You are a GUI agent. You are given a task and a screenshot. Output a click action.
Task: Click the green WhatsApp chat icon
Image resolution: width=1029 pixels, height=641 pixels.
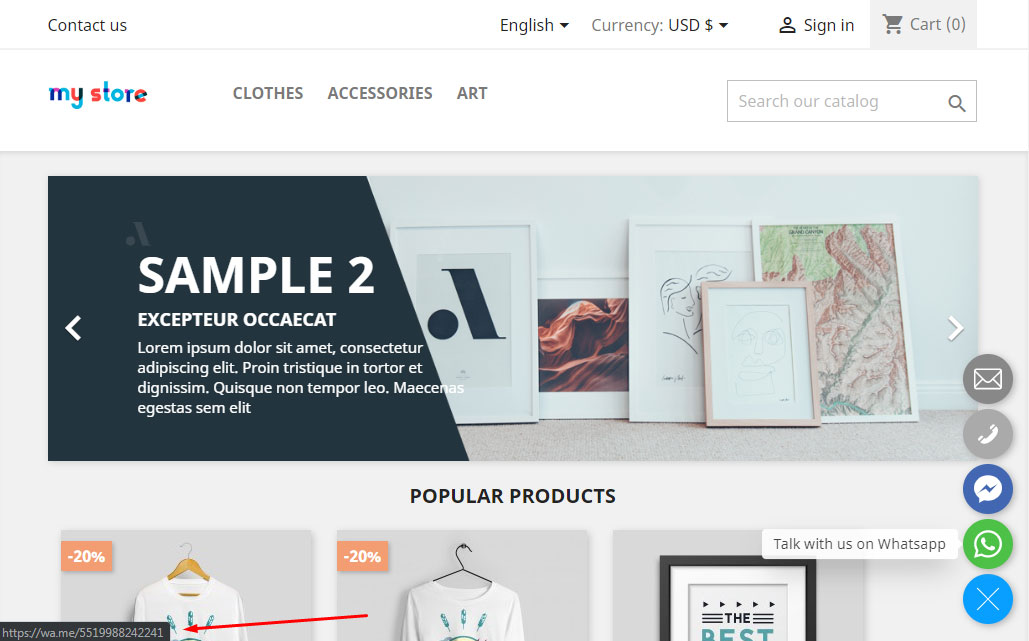tap(988, 544)
